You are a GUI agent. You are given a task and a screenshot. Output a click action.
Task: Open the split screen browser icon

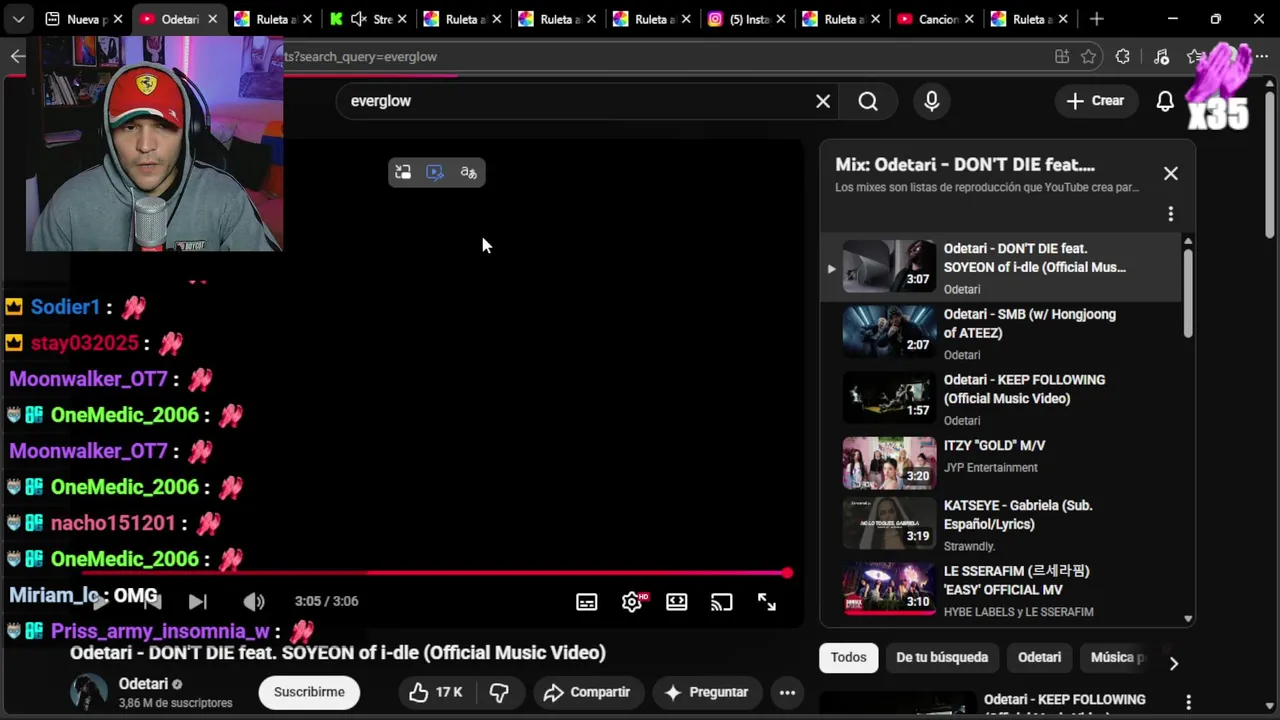(1061, 57)
